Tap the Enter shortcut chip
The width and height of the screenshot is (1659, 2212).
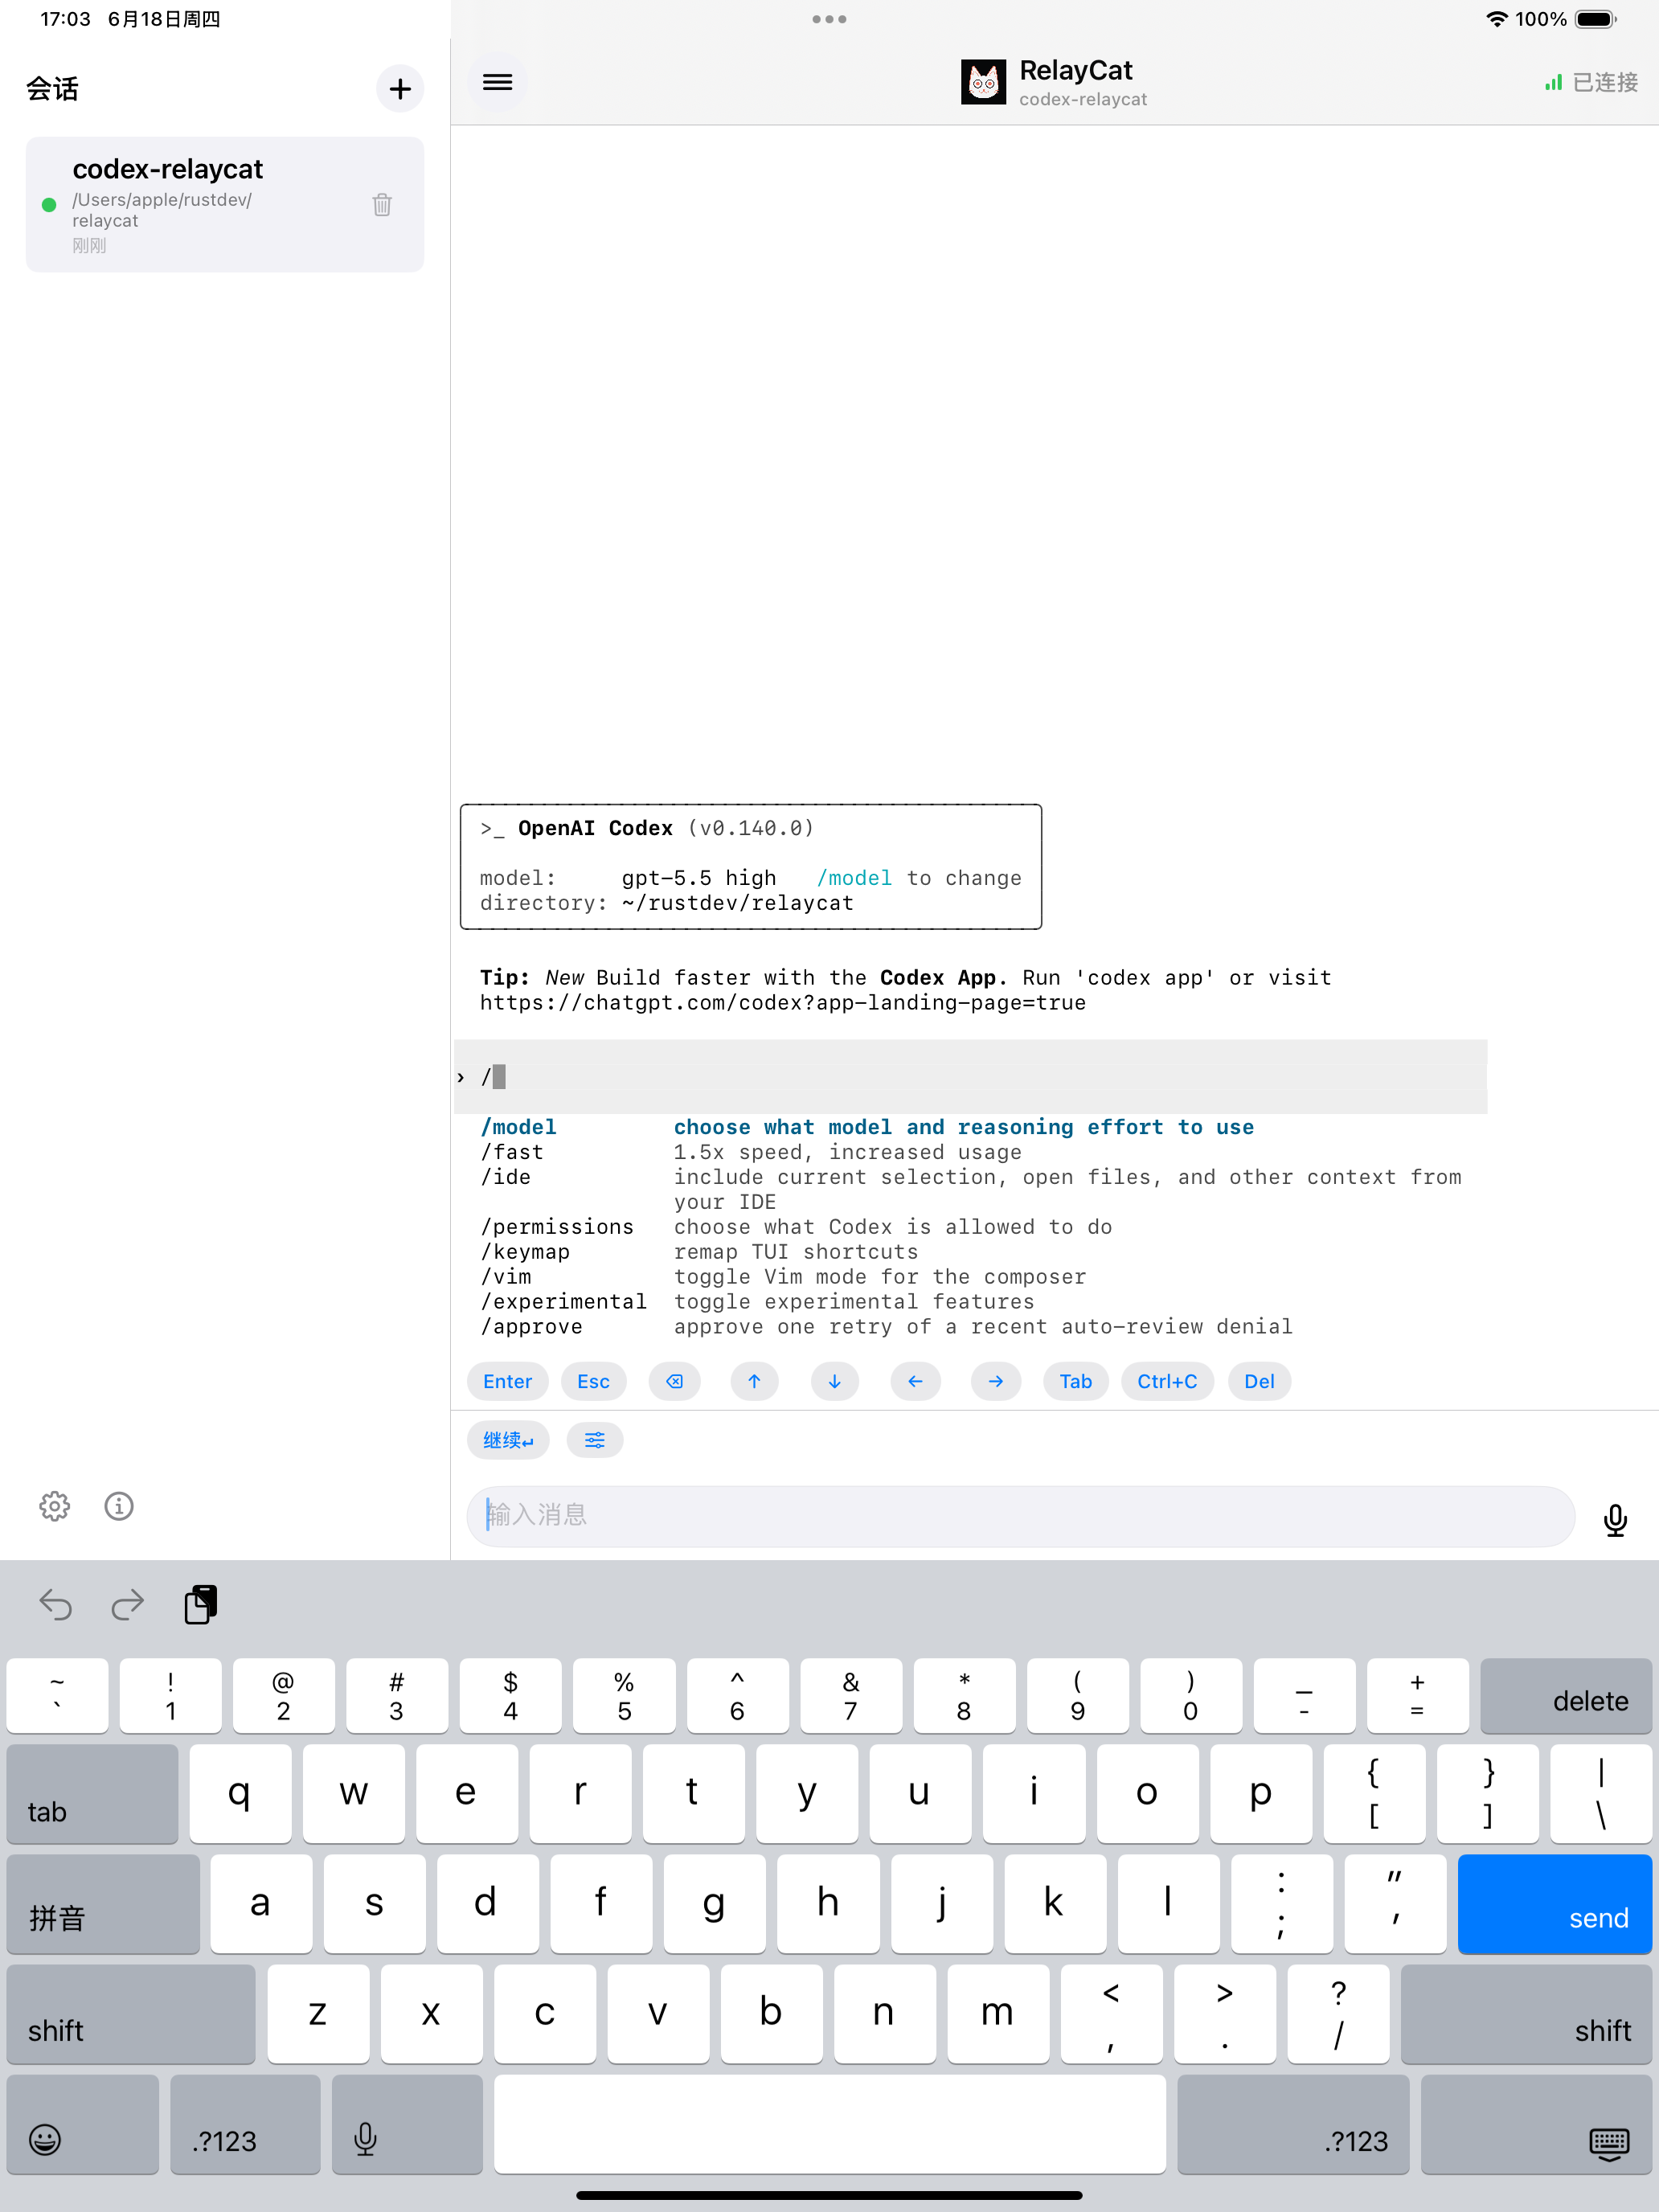click(x=508, y=1381)
